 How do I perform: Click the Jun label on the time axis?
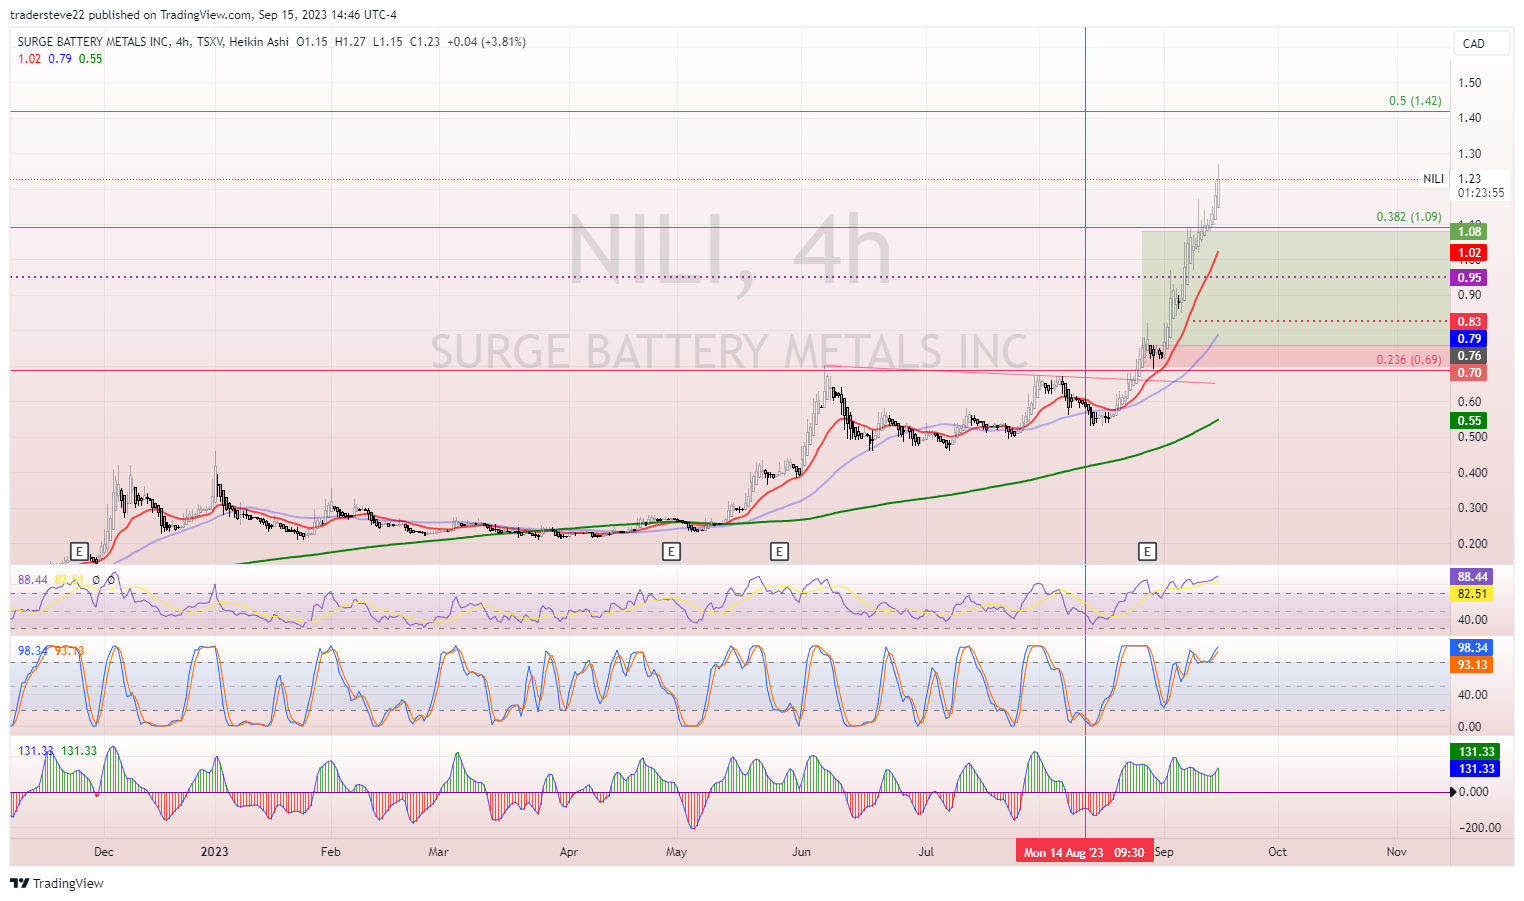(801, 852)
